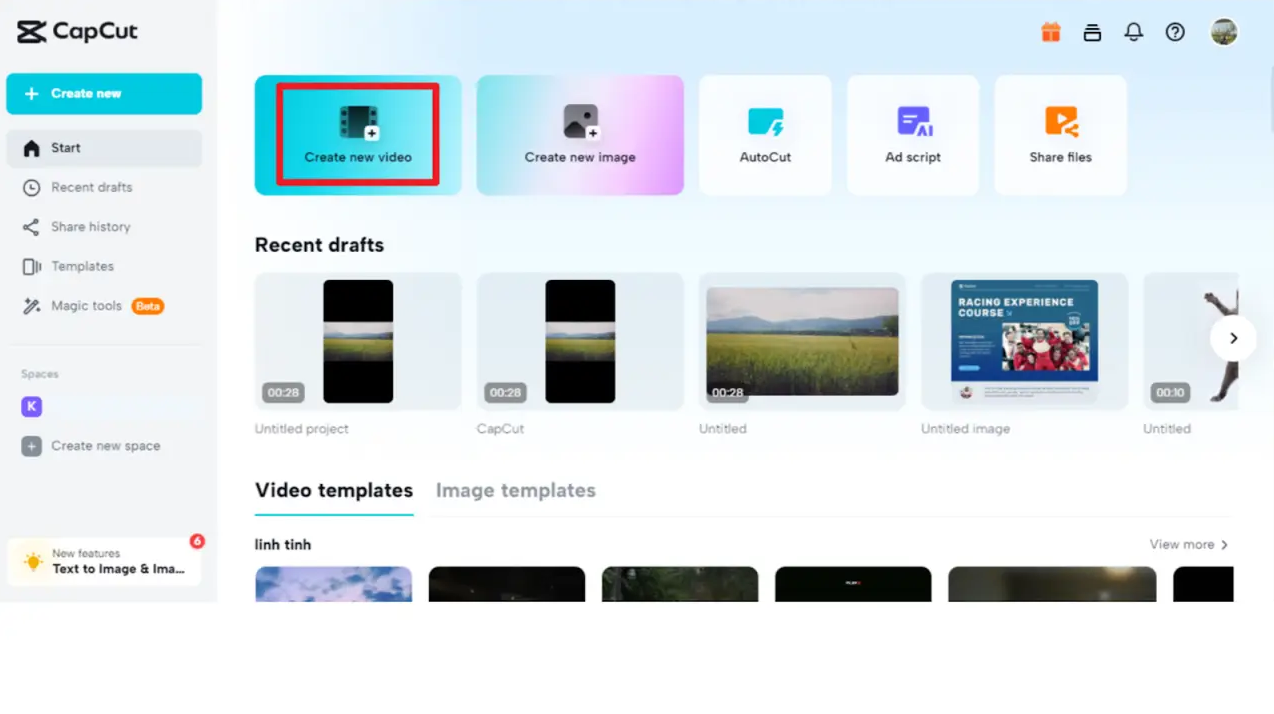
Task: Open the AutoCut tool
Action: click(x=765, y=135)
